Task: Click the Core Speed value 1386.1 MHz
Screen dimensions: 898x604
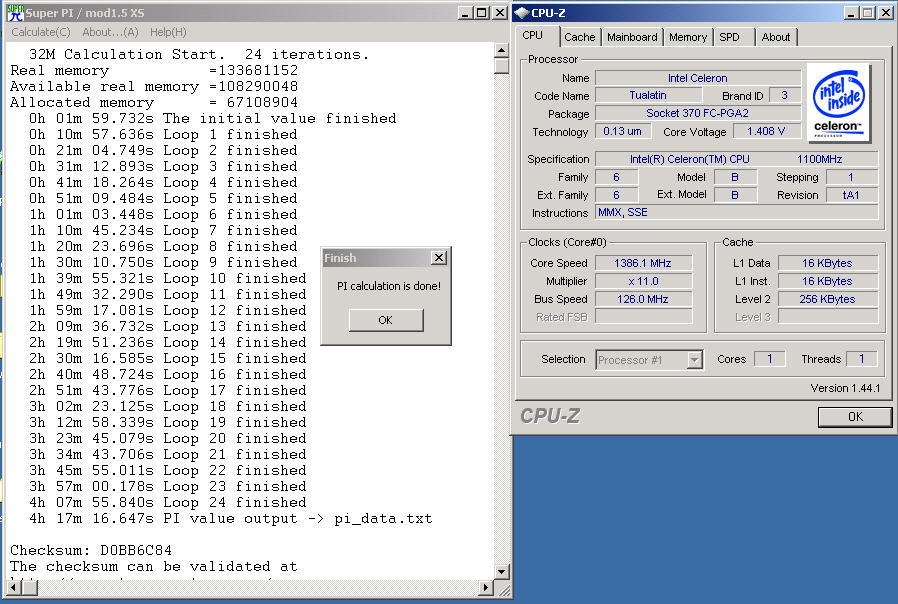Action: click(643, 263)
